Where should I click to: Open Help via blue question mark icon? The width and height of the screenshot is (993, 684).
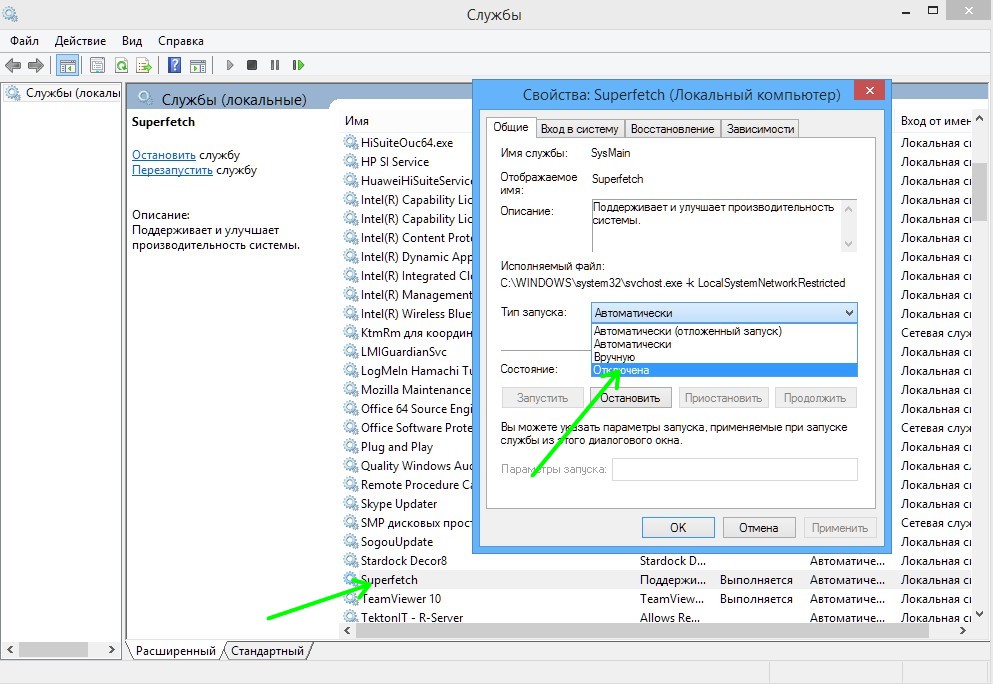[174, 66]
